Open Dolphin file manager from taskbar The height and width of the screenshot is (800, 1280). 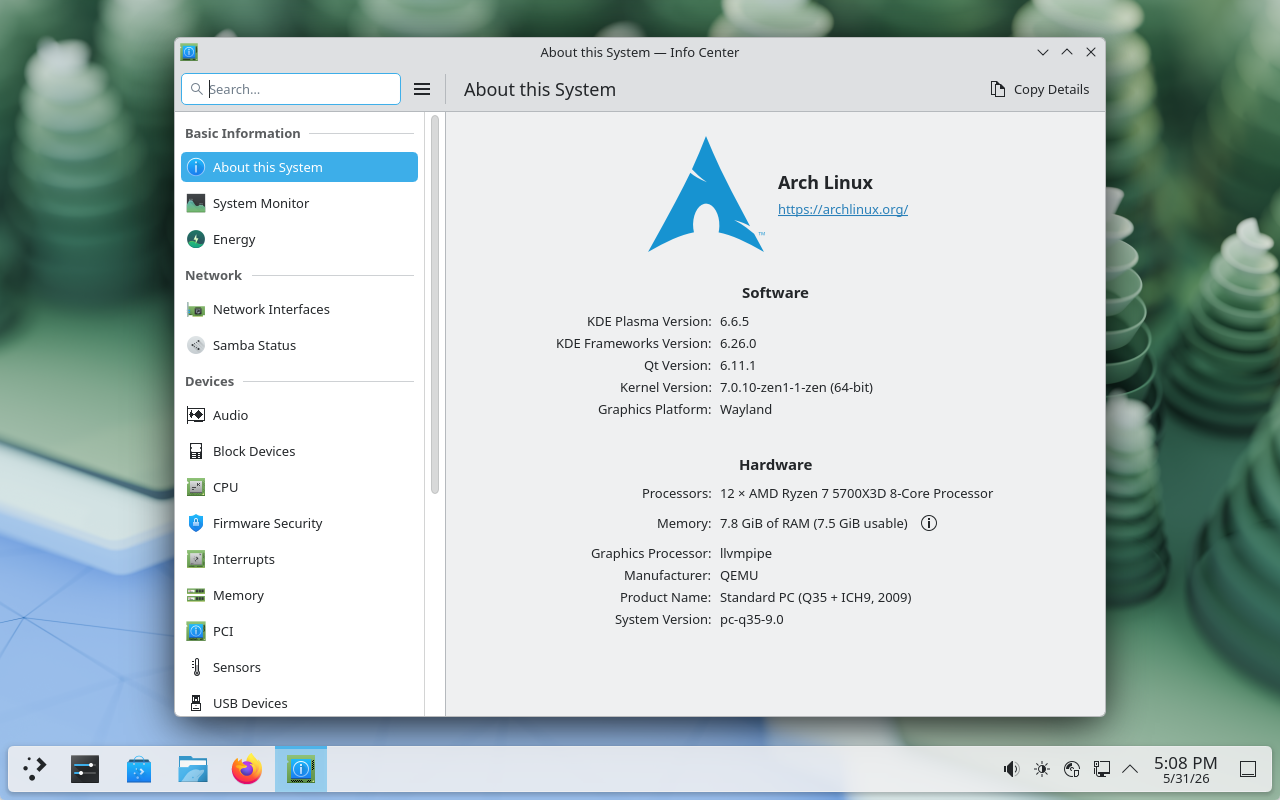click(x=193, y=769)
